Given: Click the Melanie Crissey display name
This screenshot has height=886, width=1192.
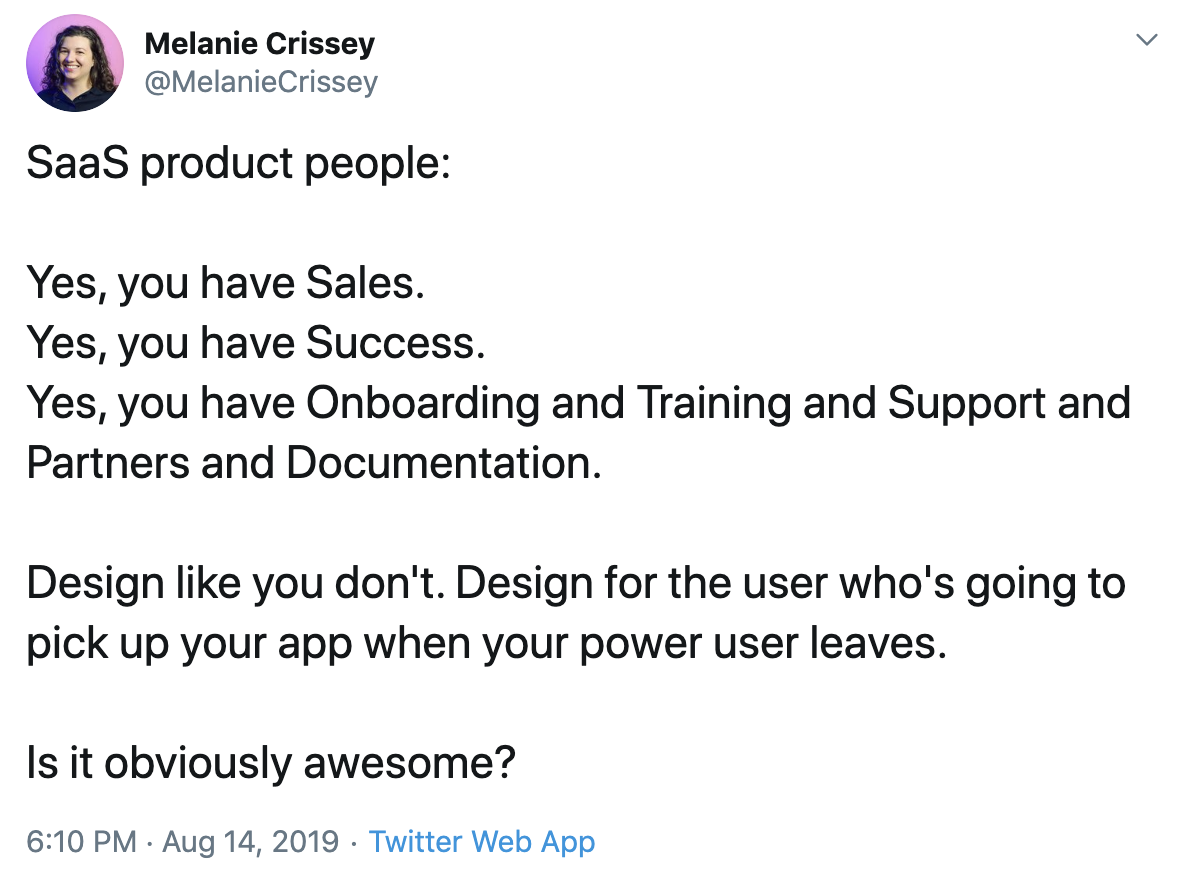Looking at the screenshot, I should pos(259,44).
